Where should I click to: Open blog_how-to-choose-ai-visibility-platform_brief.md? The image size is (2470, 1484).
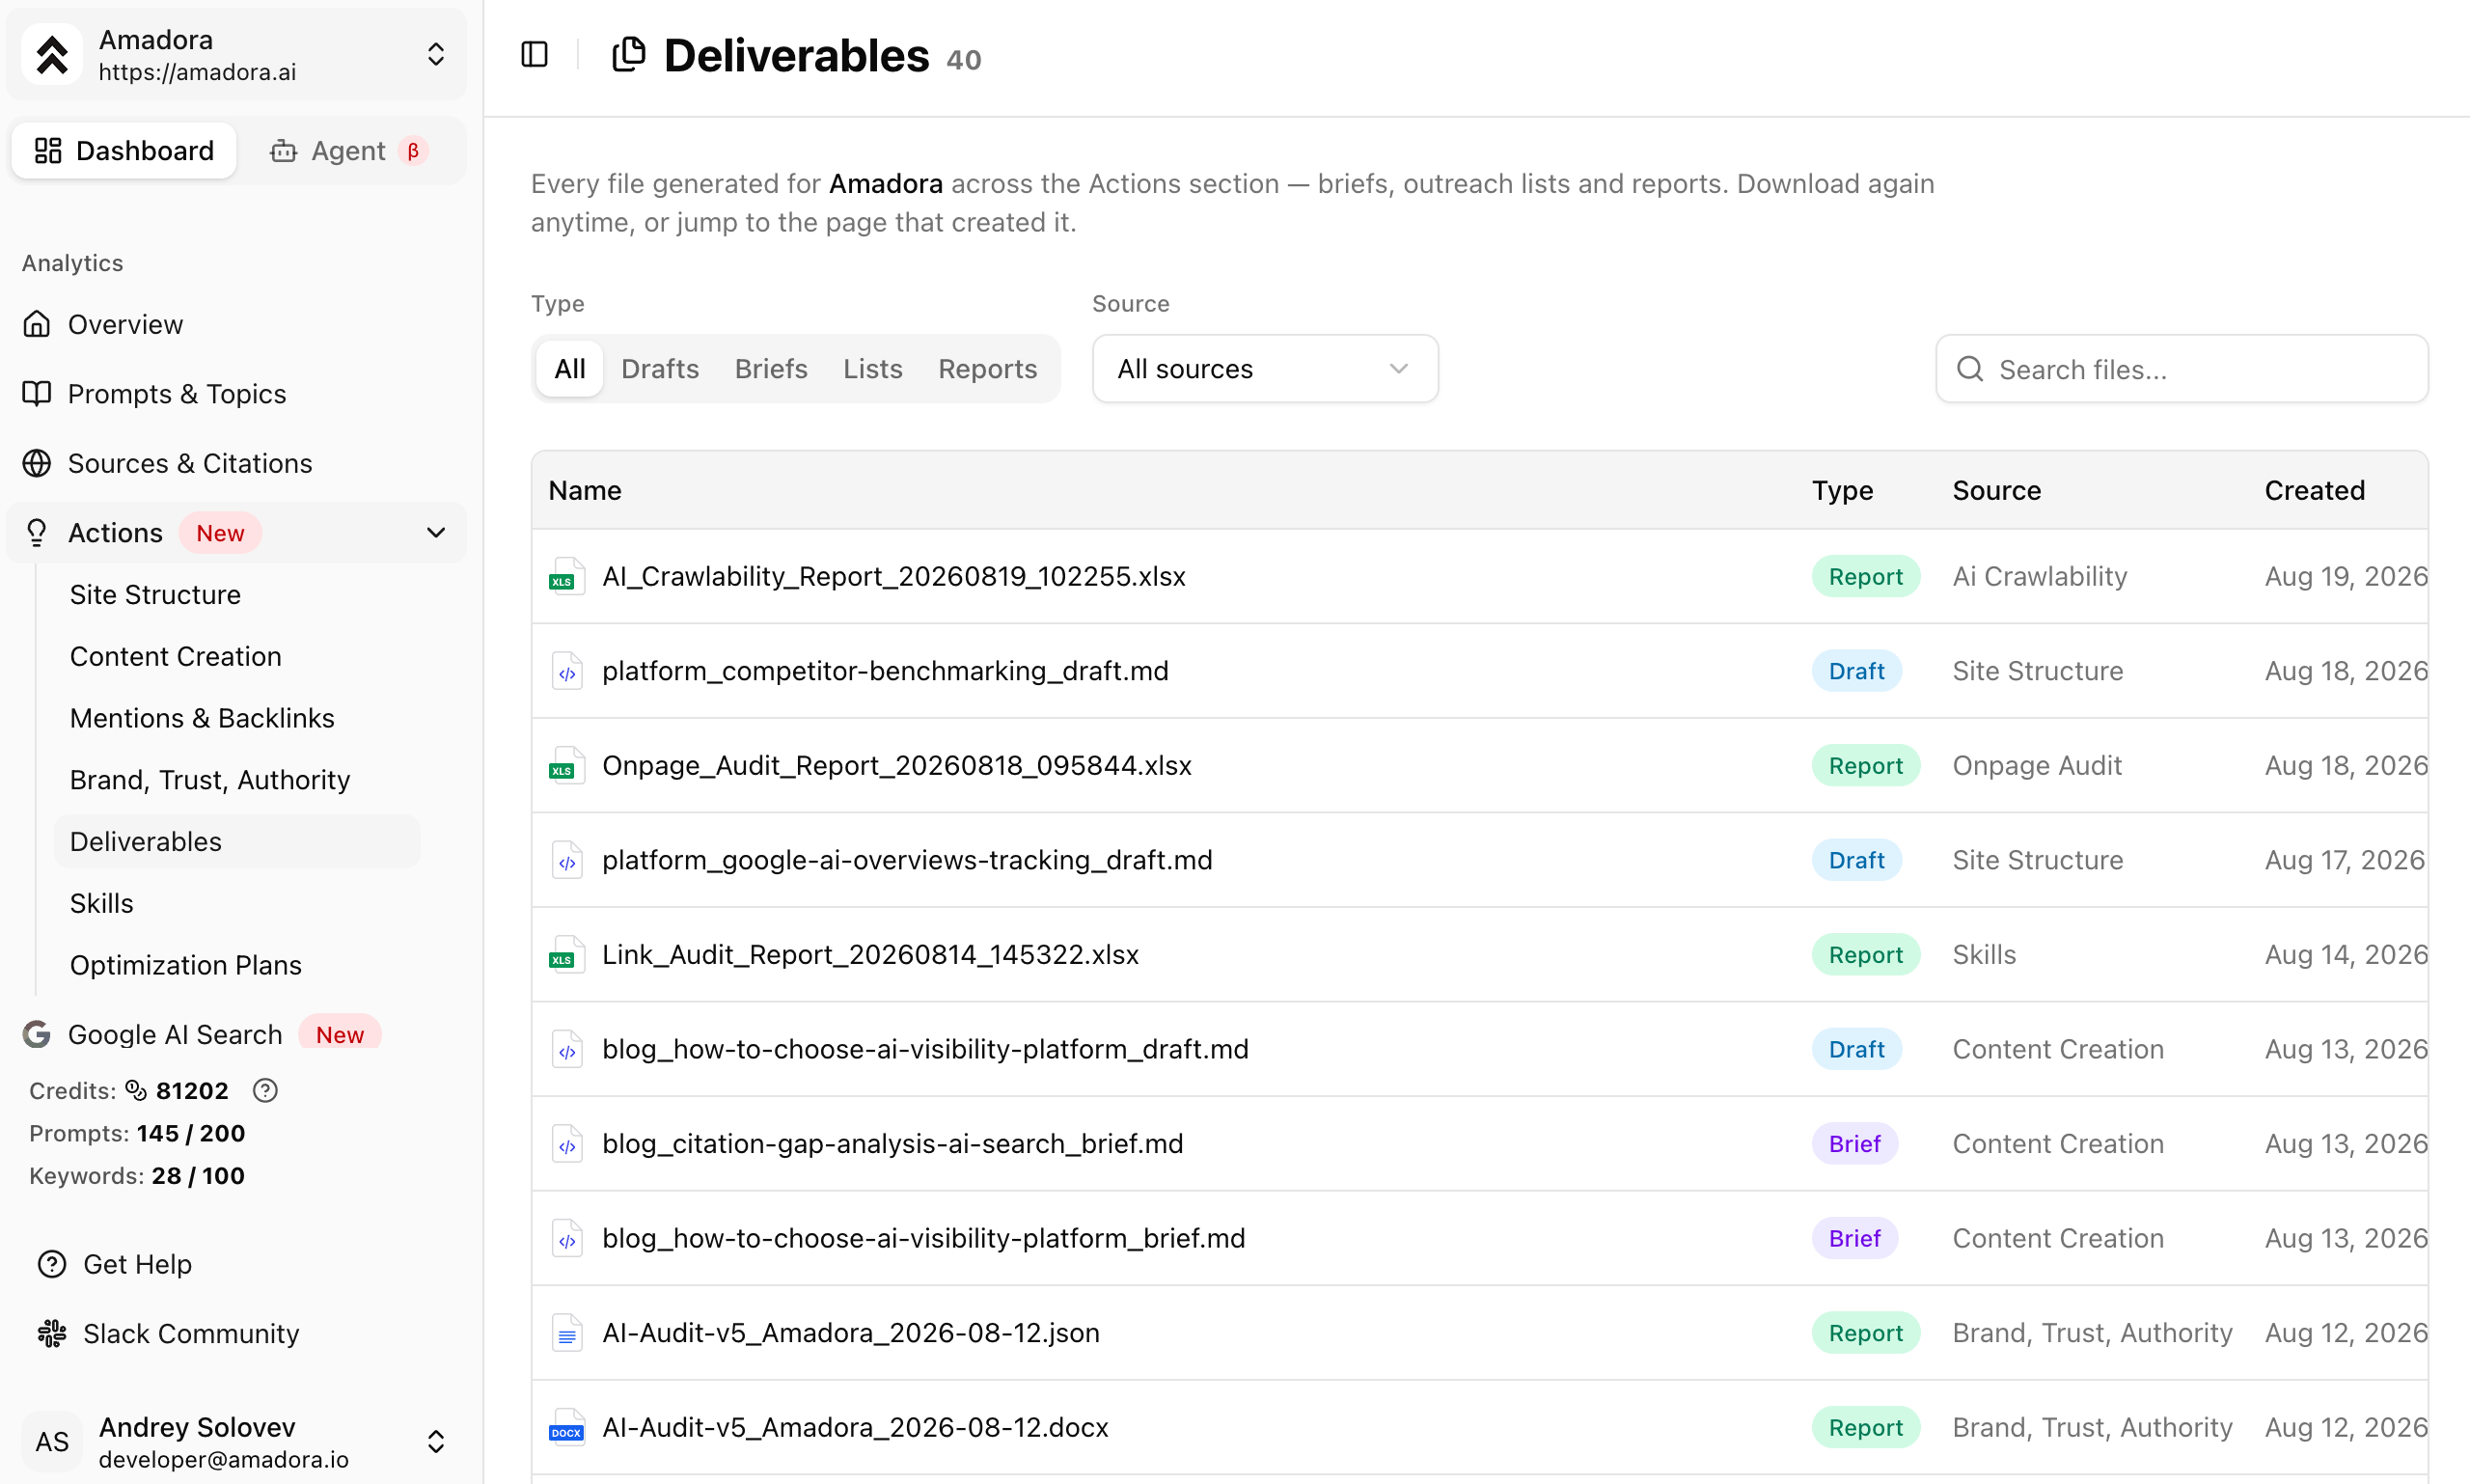coord(923,1238)
